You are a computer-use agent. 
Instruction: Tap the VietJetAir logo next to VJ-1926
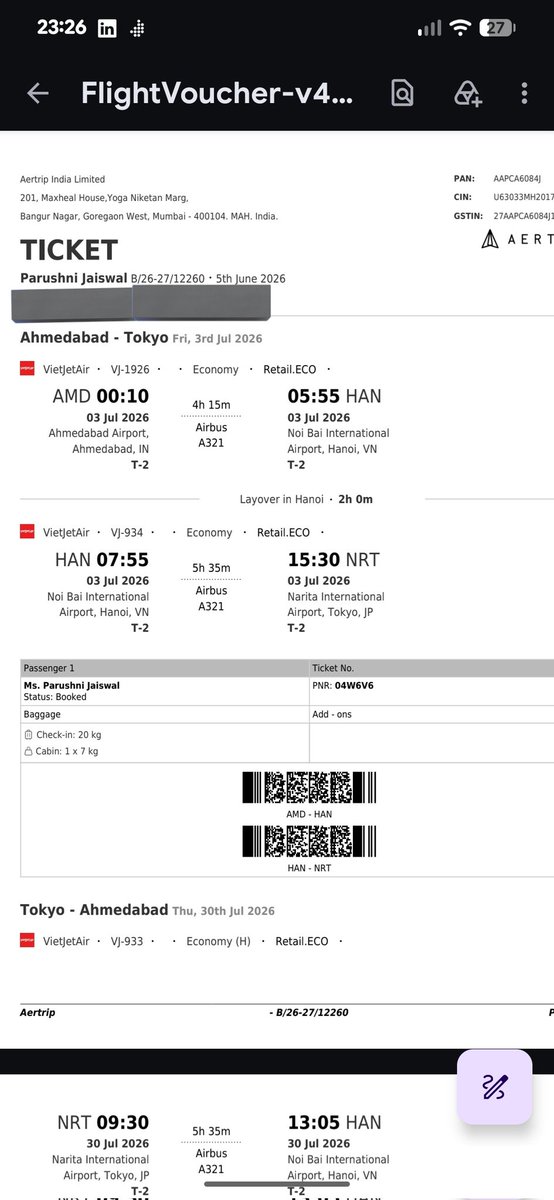point(26,369)
